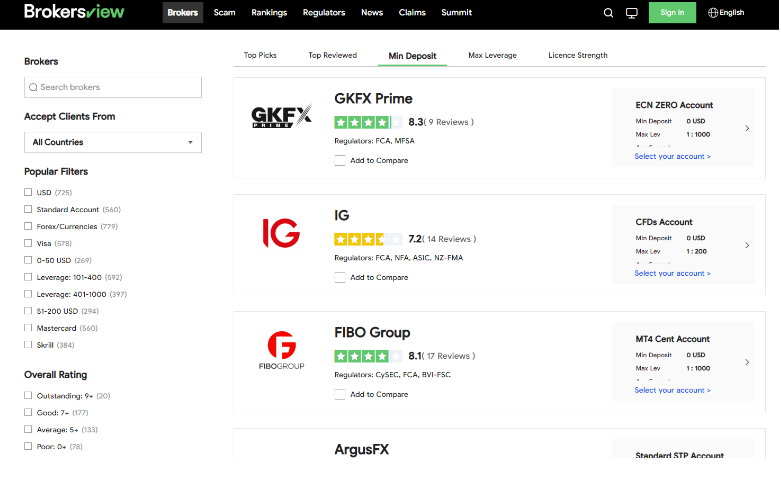Click IG star rating
The height and width of the screenshot is (479, 781).
point(368,239)
